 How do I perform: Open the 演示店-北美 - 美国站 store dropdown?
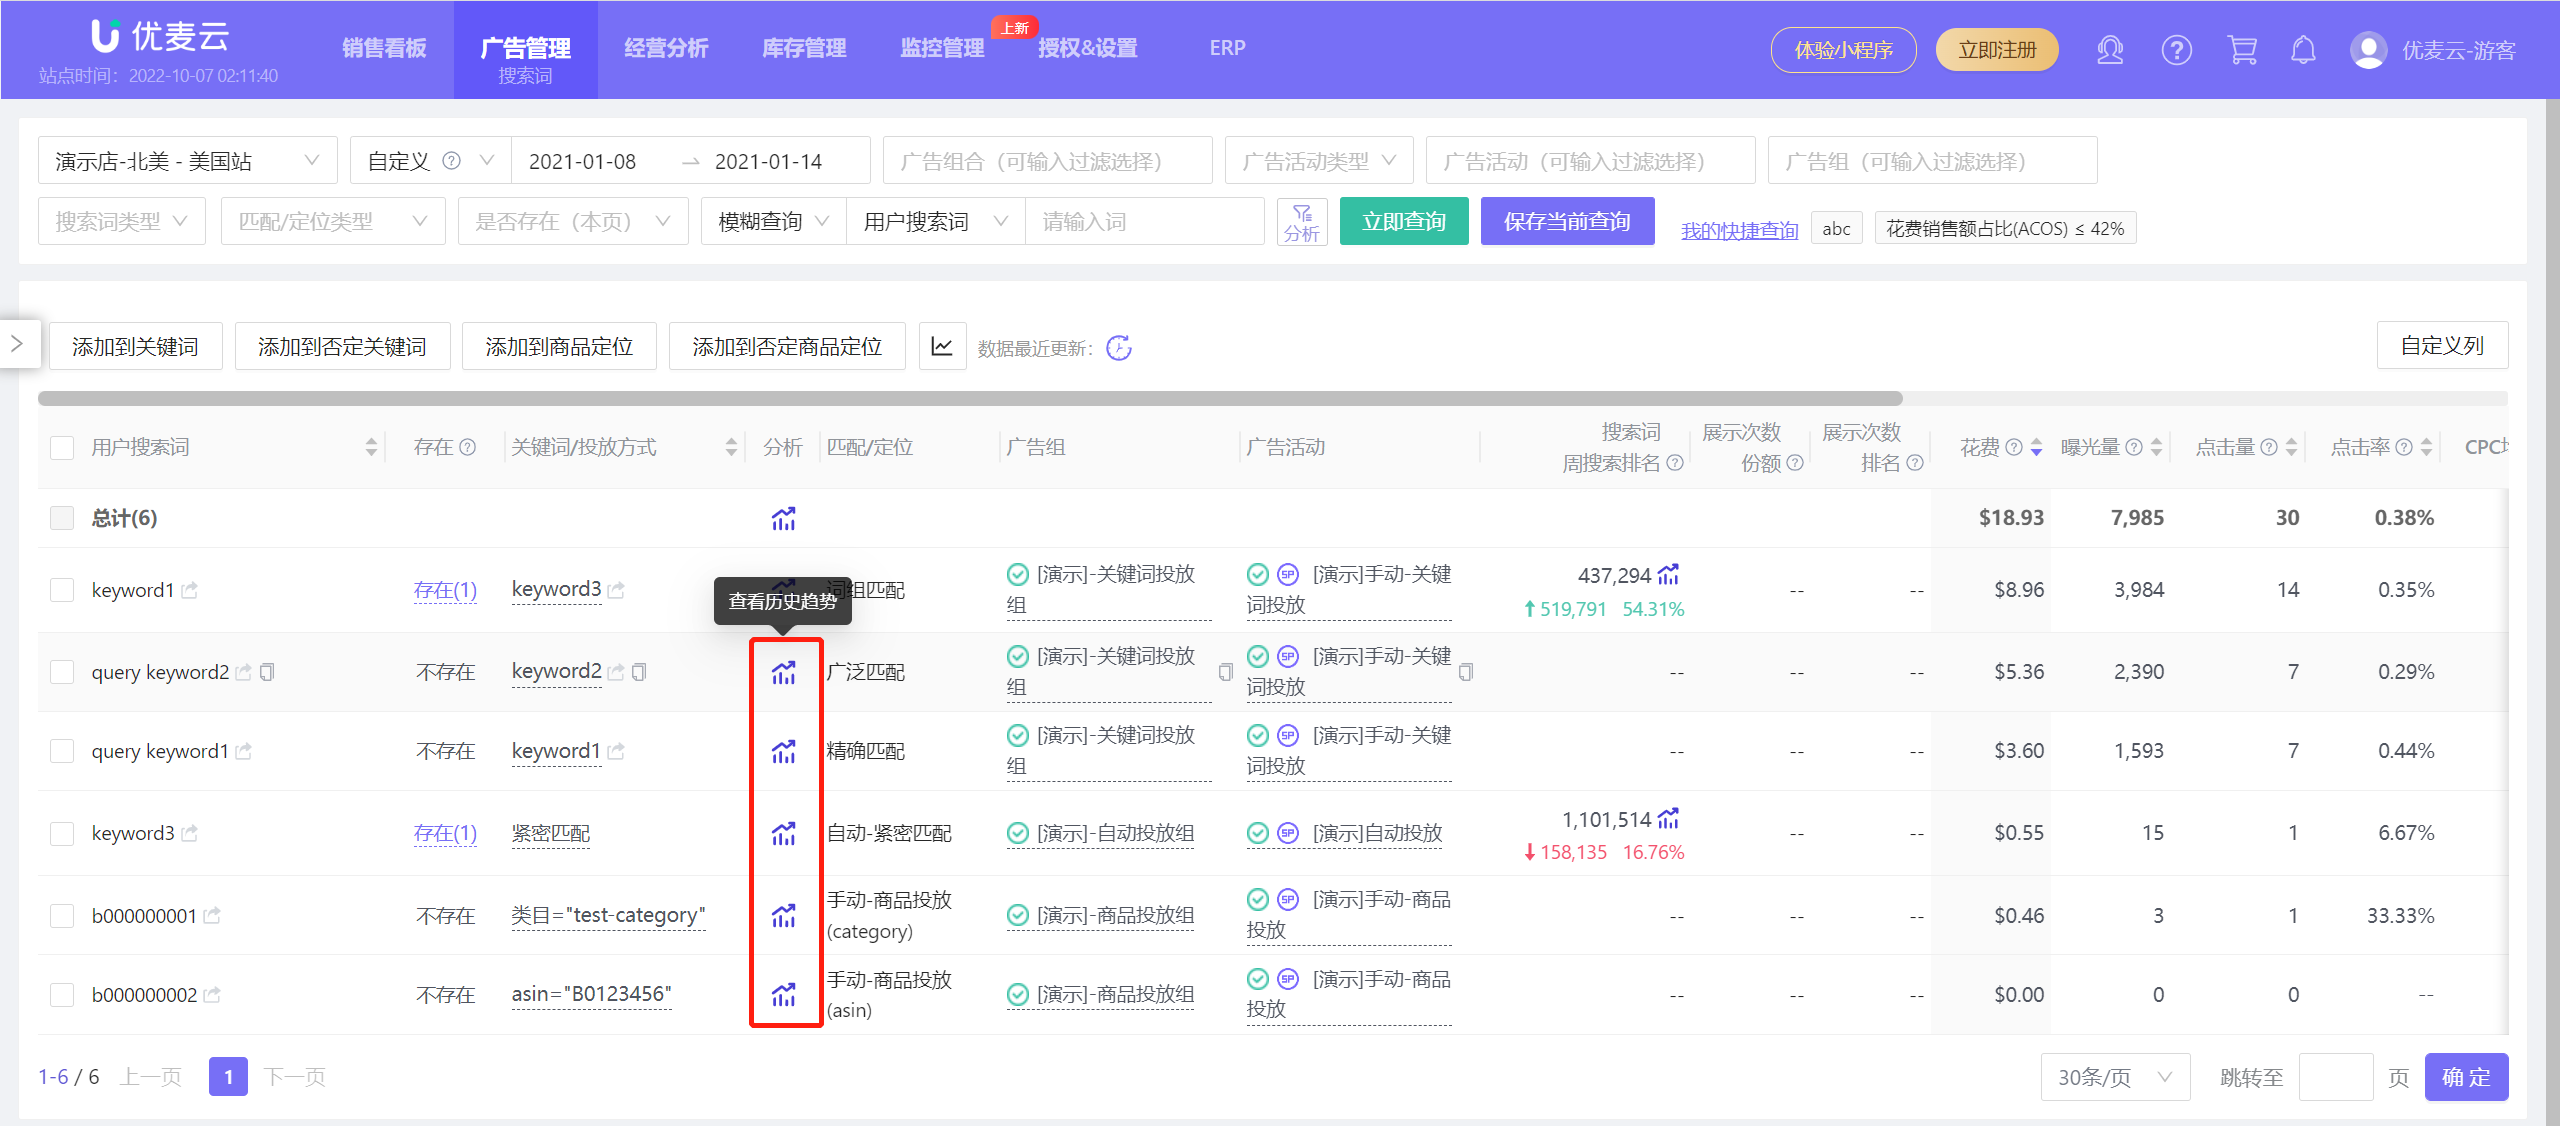point(188,161)
